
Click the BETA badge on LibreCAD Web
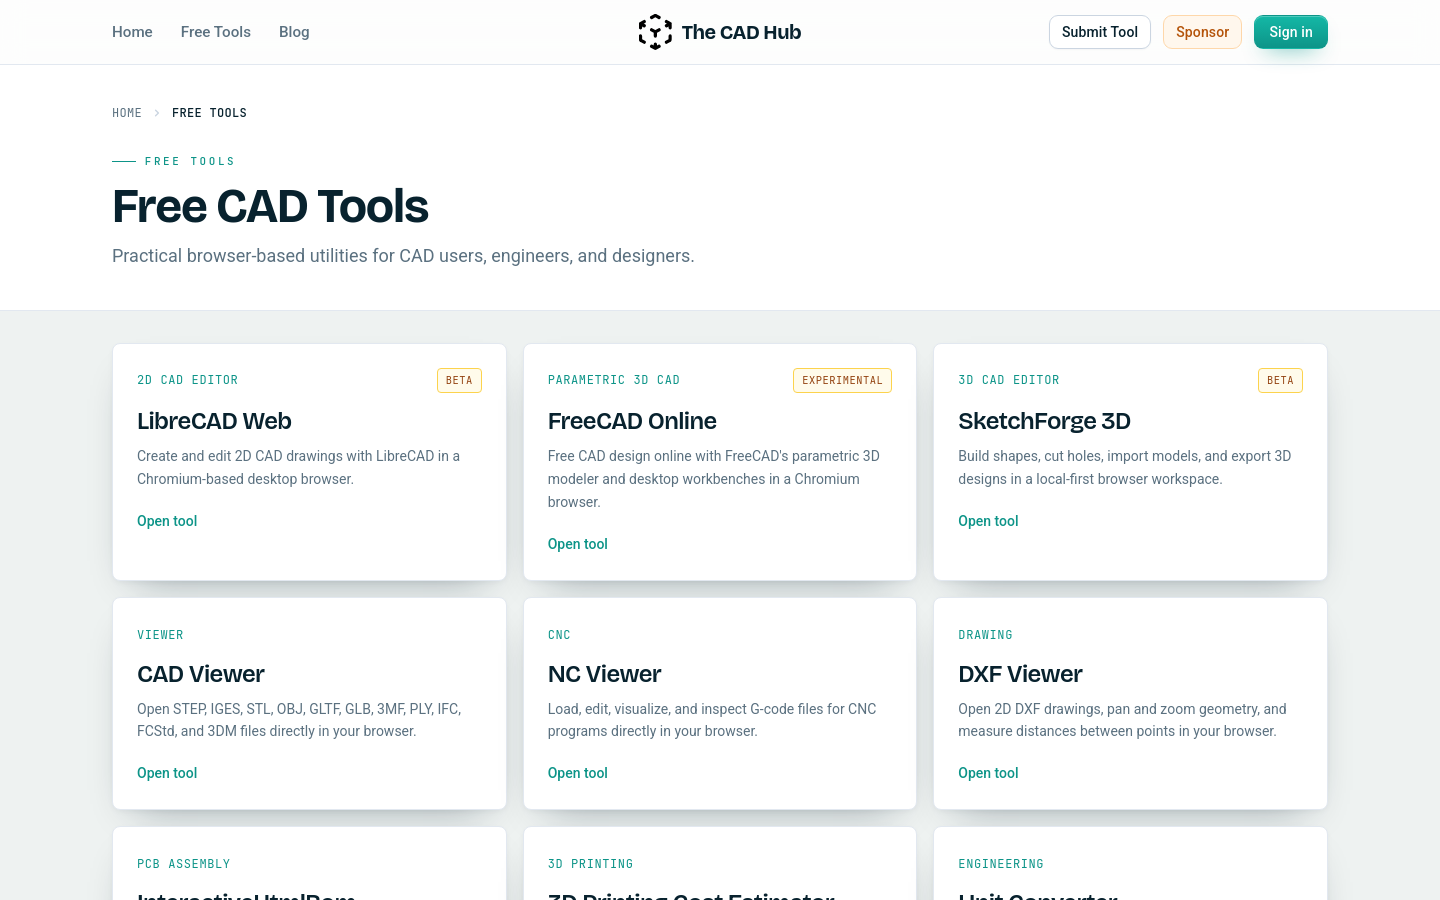459,381
